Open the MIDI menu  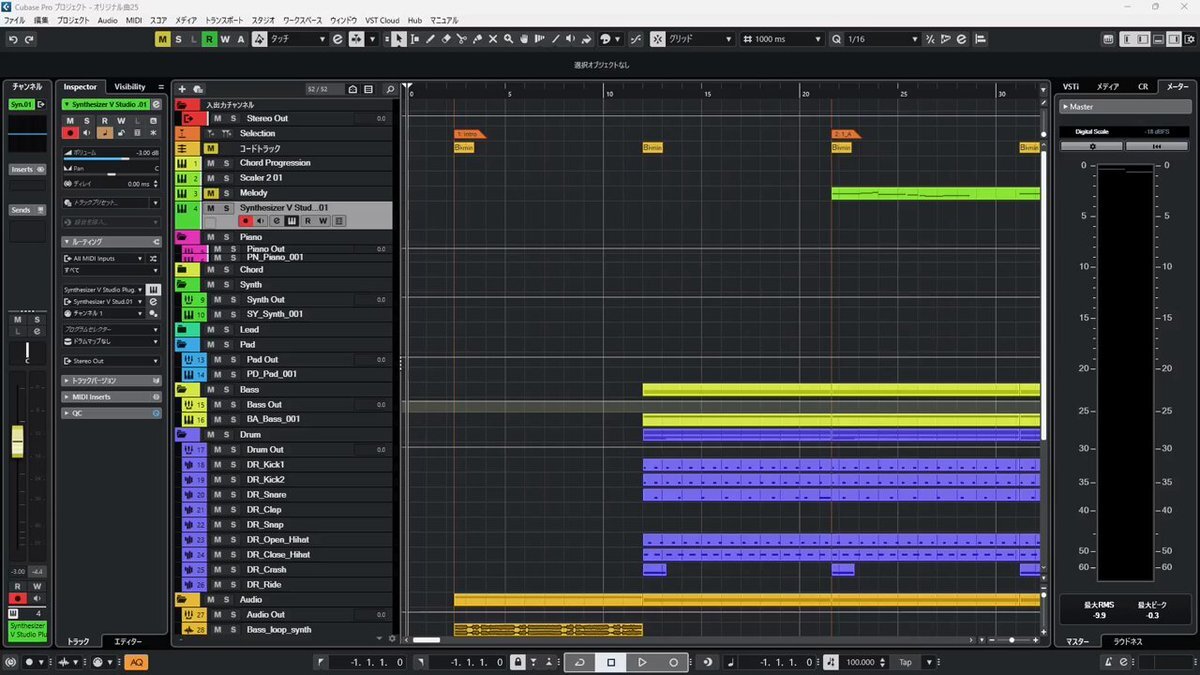point(133,20)
